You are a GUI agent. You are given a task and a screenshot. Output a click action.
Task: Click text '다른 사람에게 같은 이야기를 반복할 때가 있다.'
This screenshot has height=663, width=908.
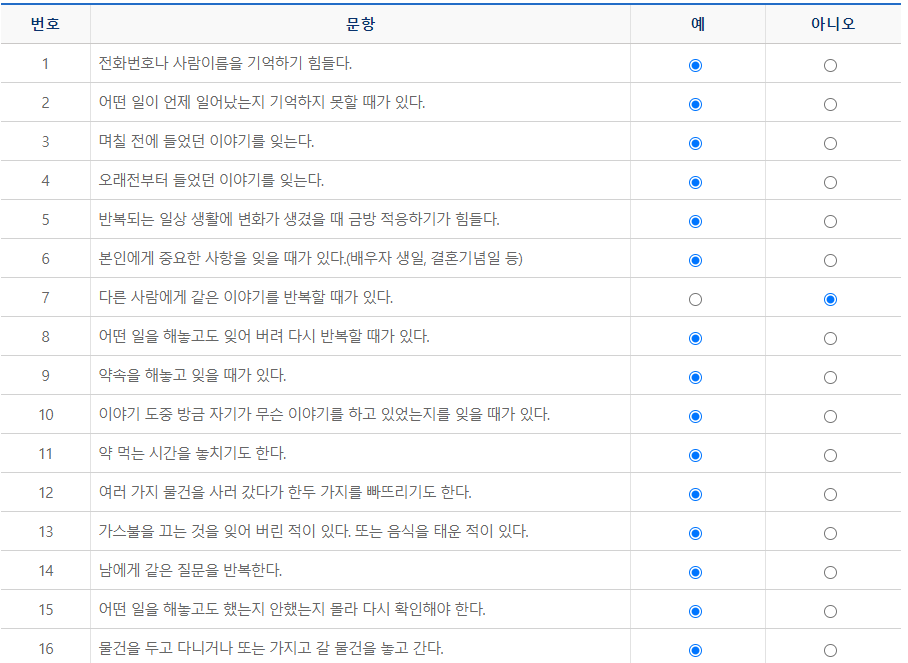[246, 298]
